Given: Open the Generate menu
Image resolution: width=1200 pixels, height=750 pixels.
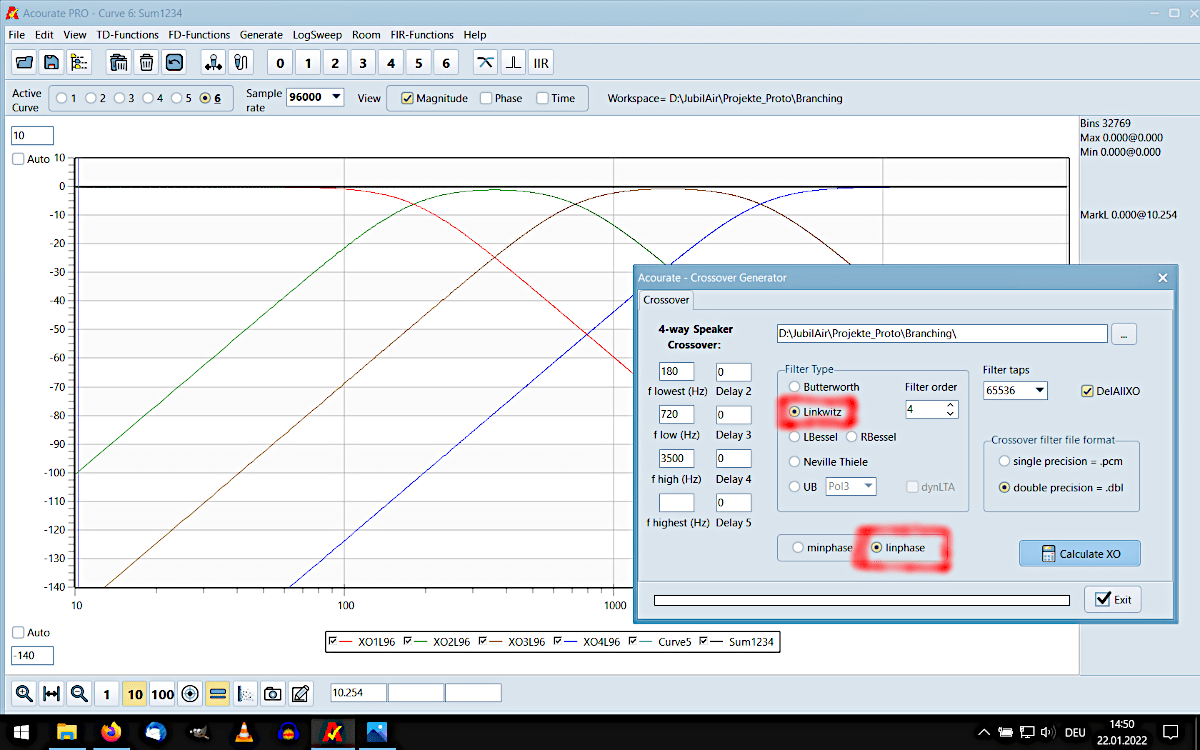Looking at the screenshot, I should pyautogui.click(x=261, y=34).
